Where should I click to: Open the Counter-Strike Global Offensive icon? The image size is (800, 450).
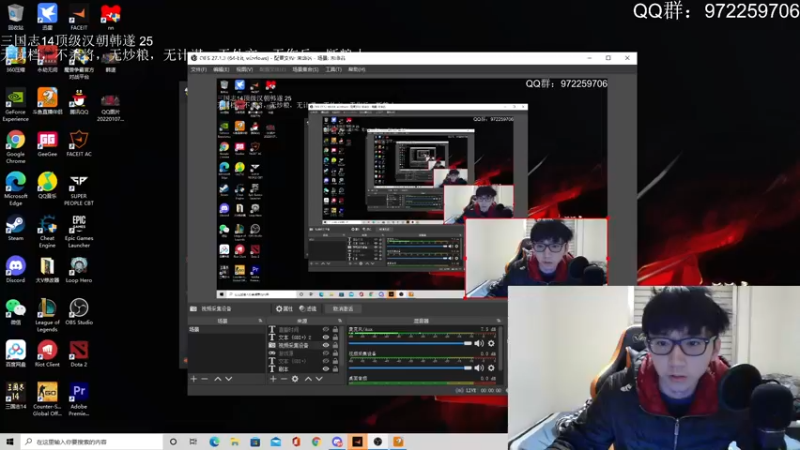click(x=47, y=399)
